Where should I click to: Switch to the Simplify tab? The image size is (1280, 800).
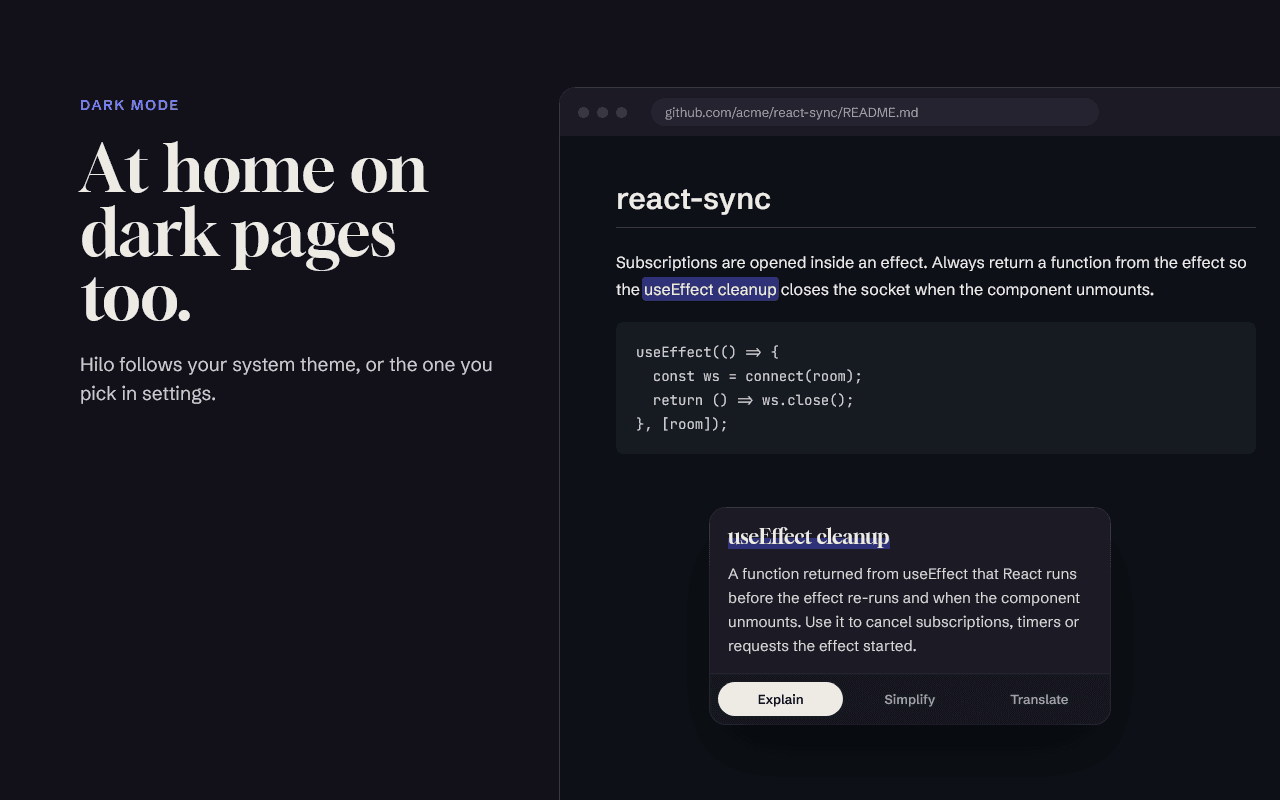(x=909, y=699)
